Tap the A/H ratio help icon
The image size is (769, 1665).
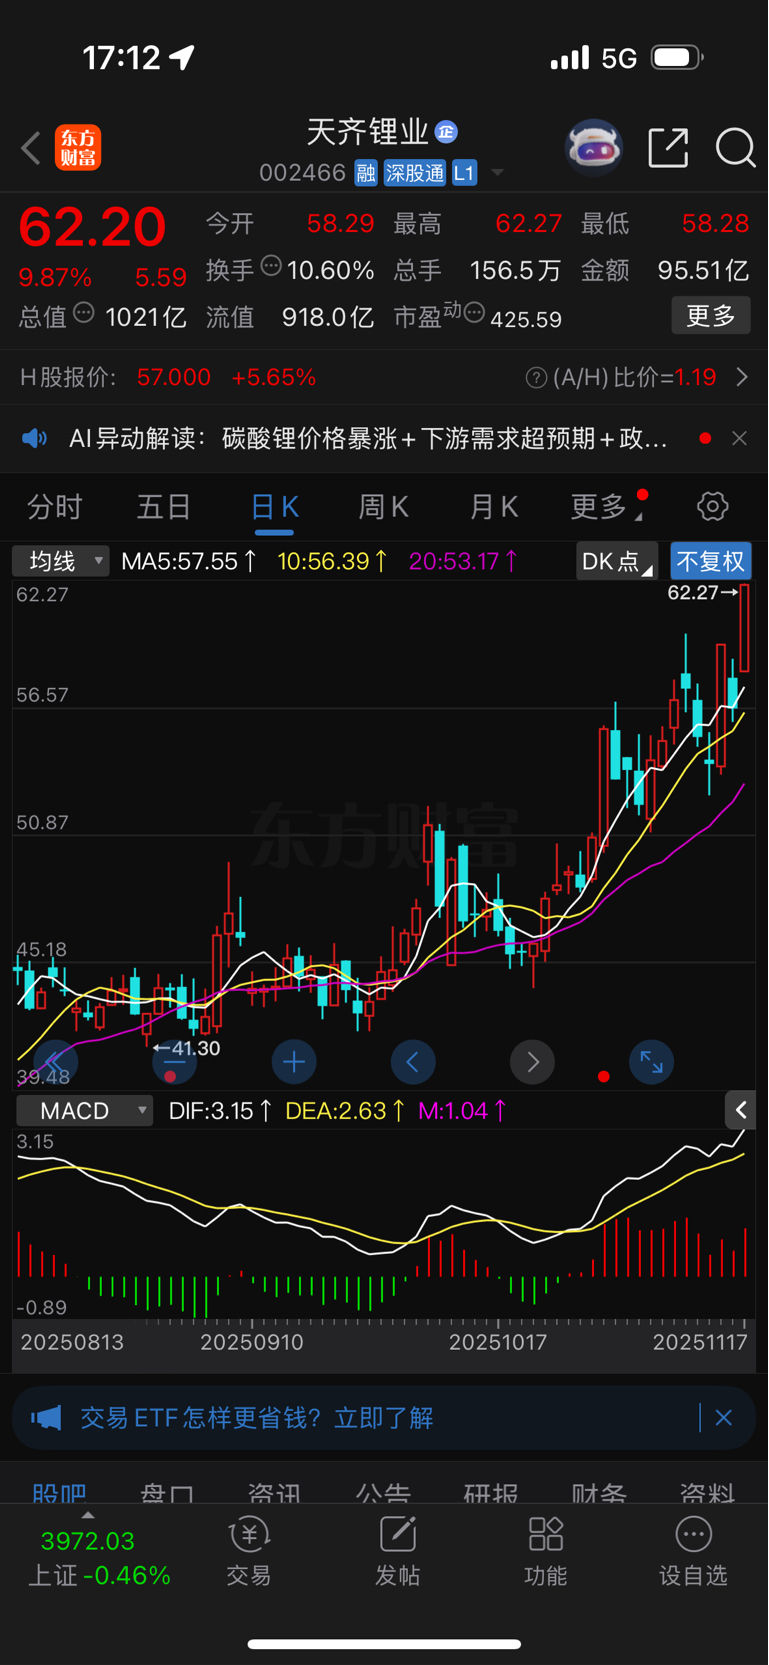tap(537, 378)
